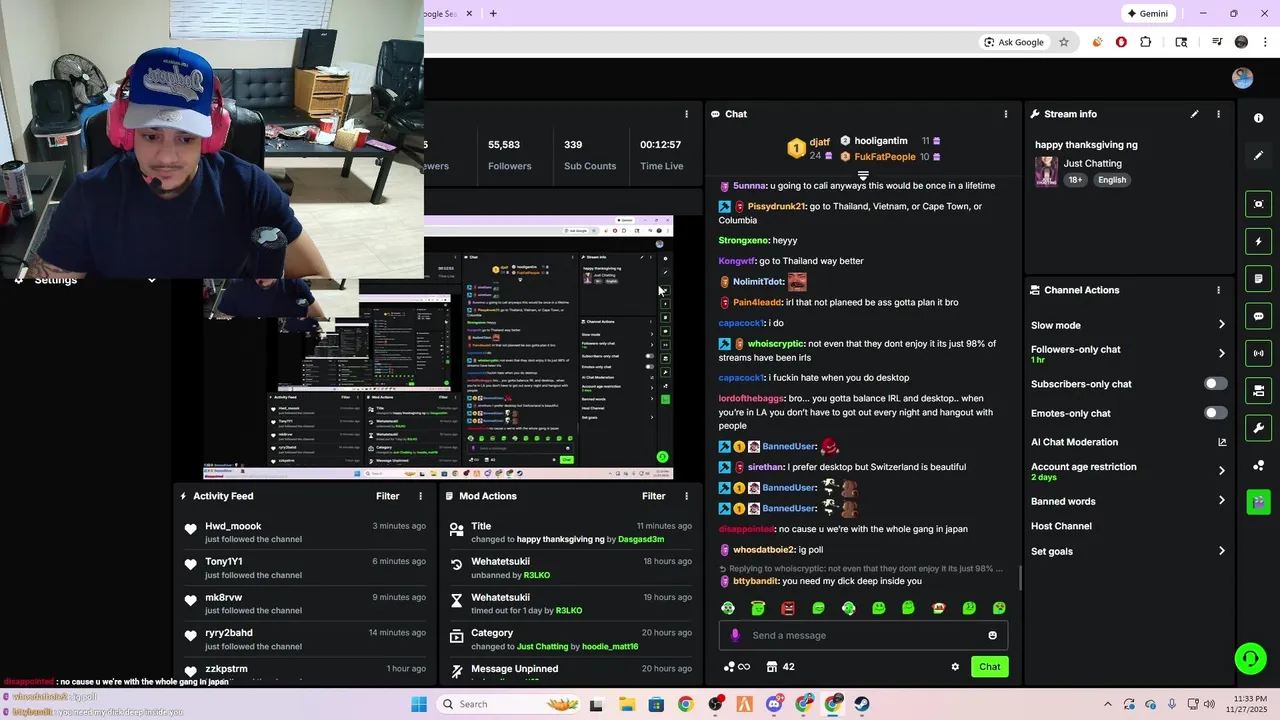Bookmark this page with star icon
1280x720 pixels.
coord(1064,42)
